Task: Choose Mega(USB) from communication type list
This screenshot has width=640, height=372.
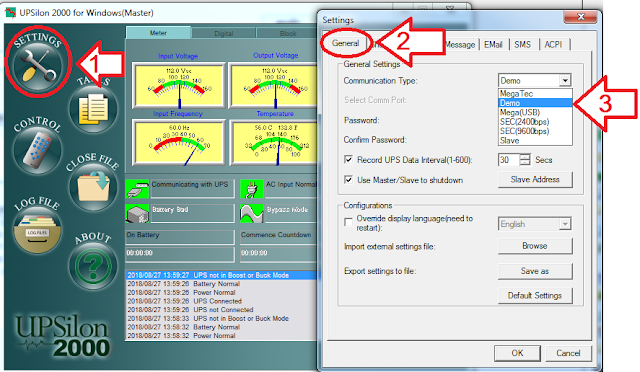Action: click(535, 112)
